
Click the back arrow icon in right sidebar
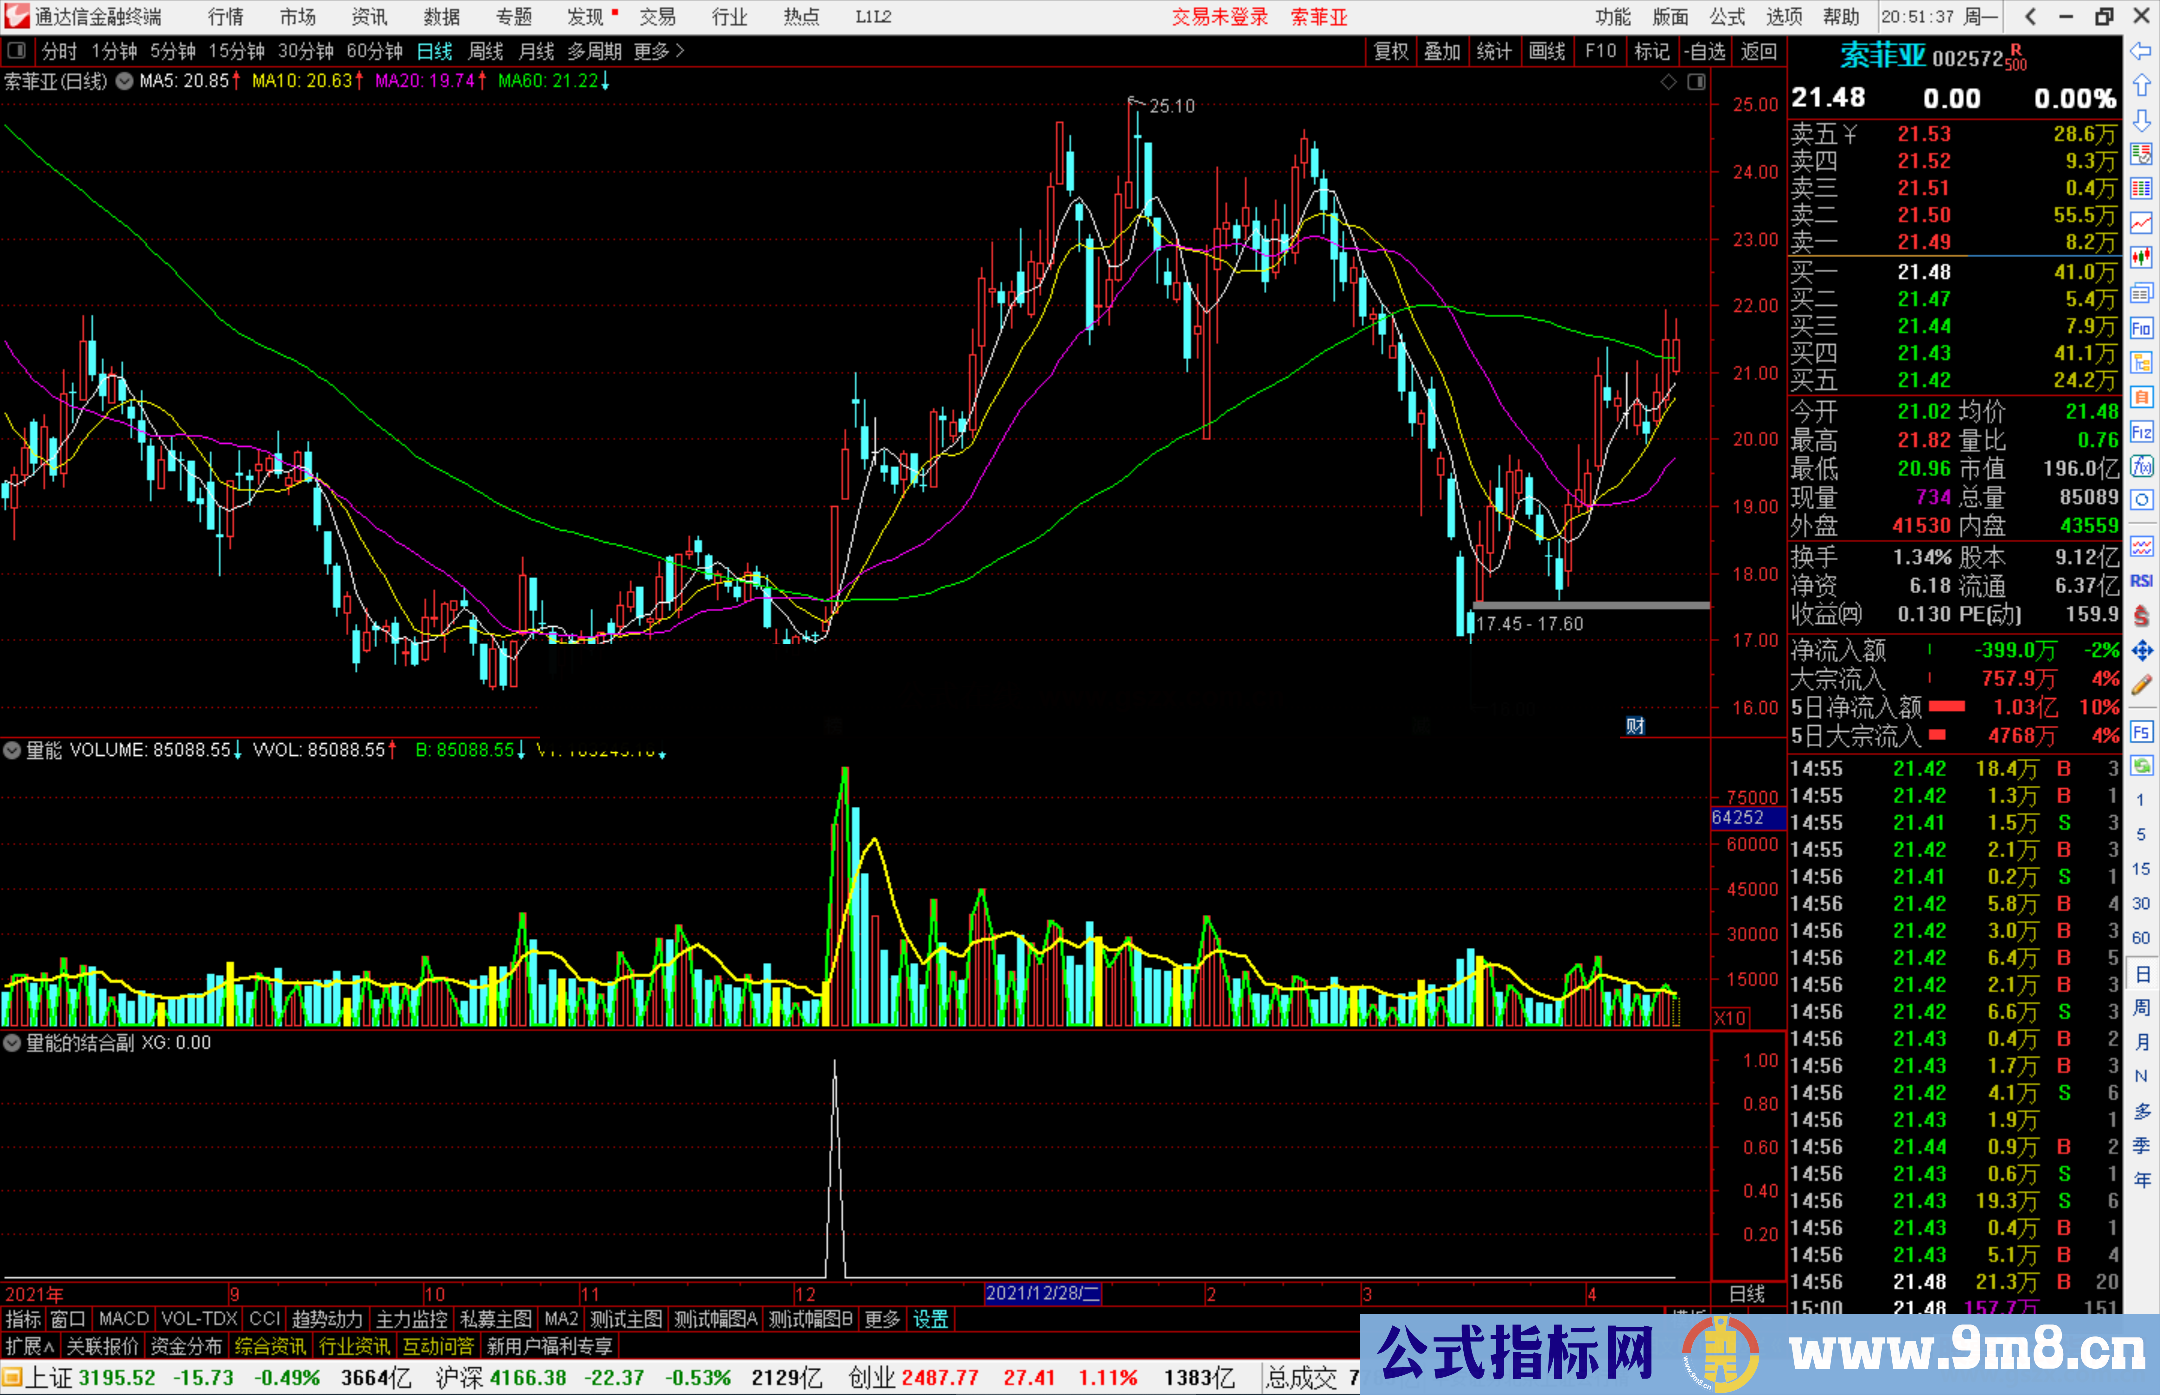pyautogui.click(x=2141, y=51)
